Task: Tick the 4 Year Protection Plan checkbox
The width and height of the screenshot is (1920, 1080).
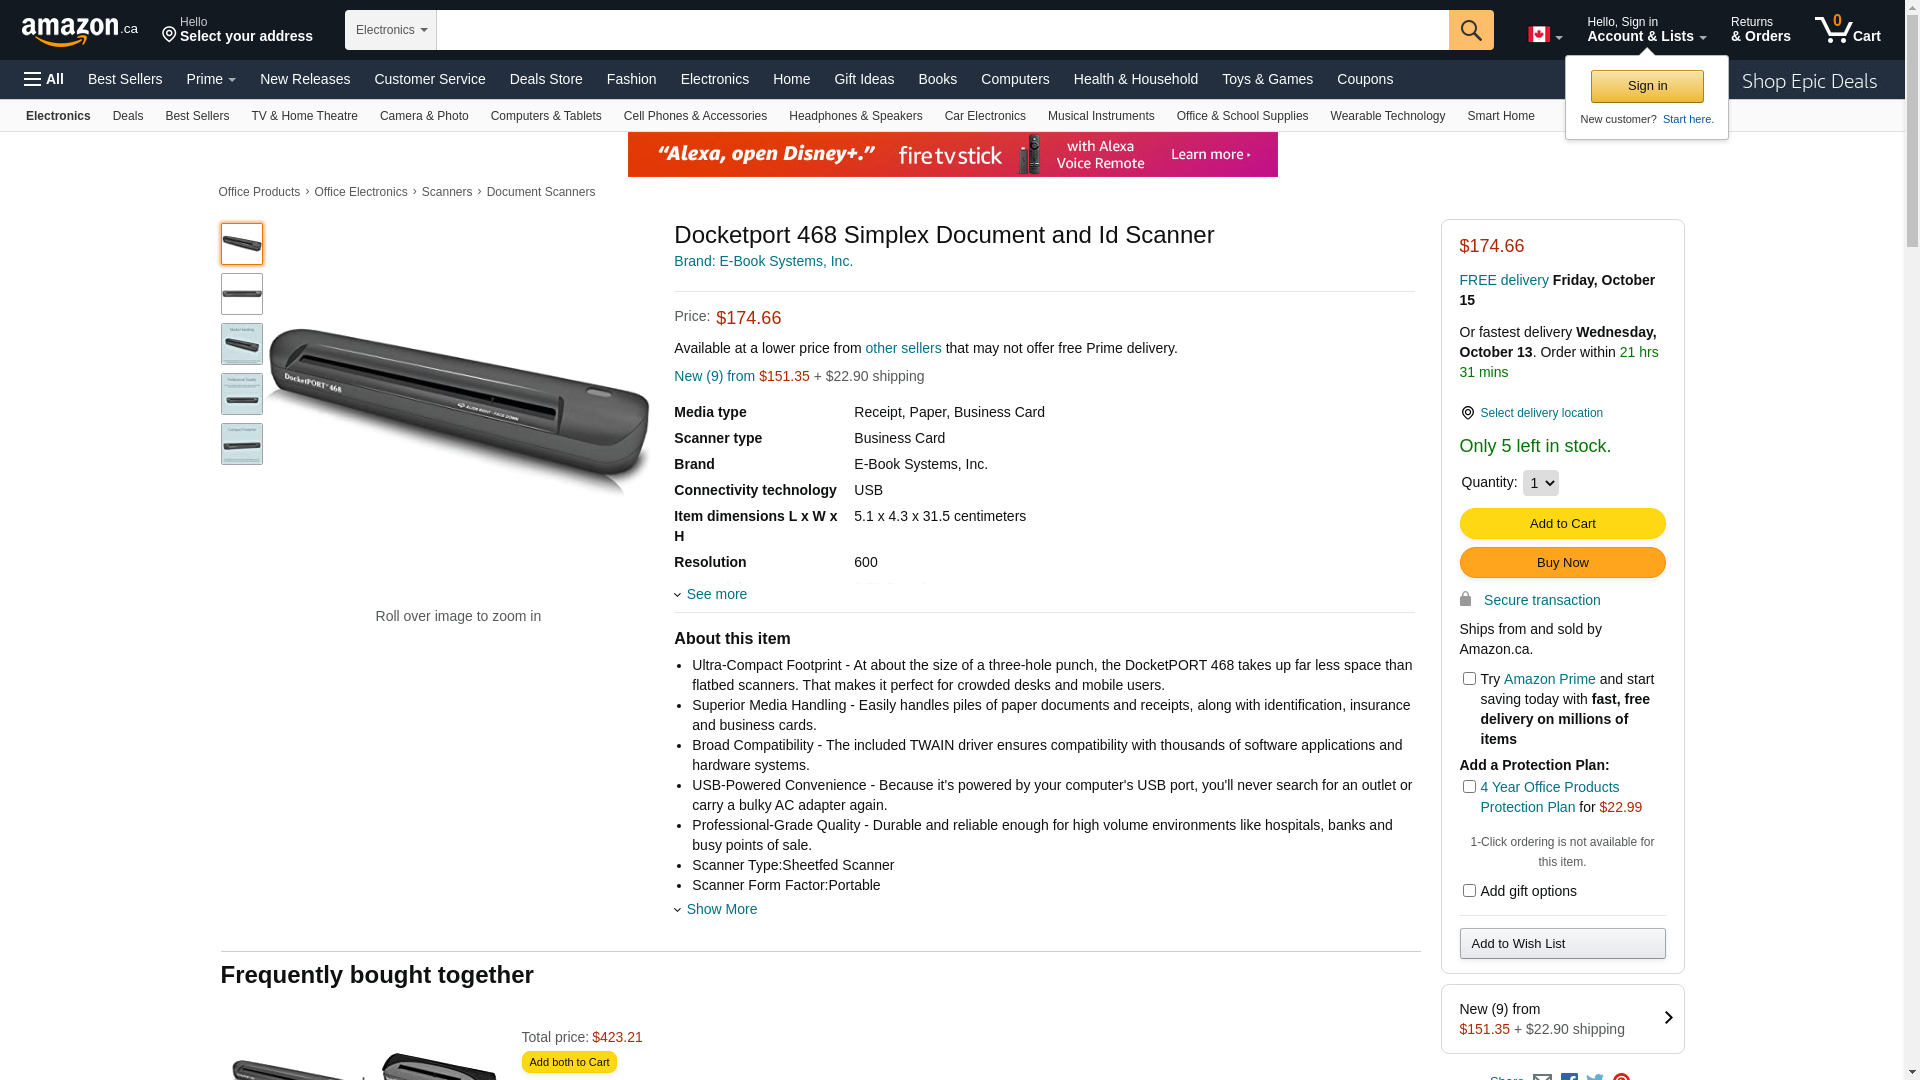Action: click(x=1469, y=787)
